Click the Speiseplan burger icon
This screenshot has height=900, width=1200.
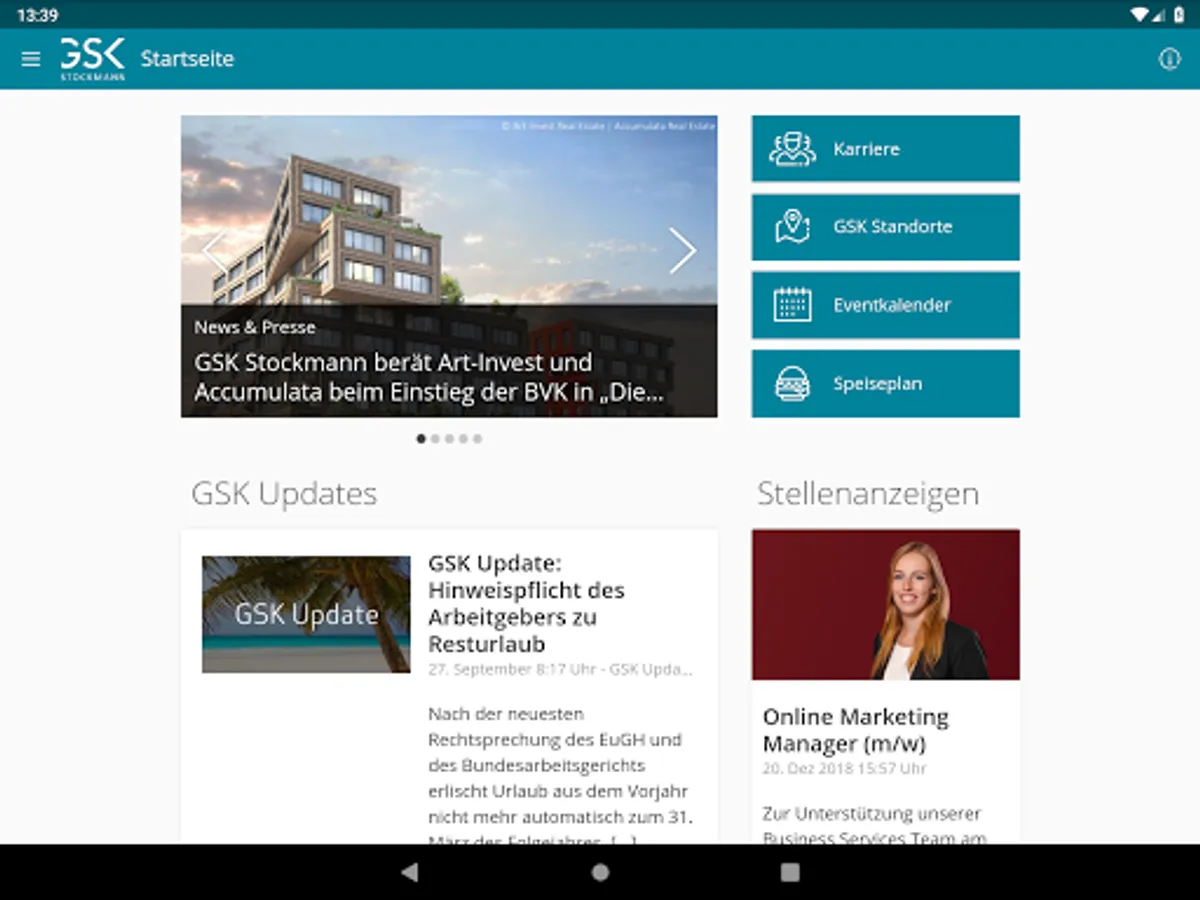[792, 383]
